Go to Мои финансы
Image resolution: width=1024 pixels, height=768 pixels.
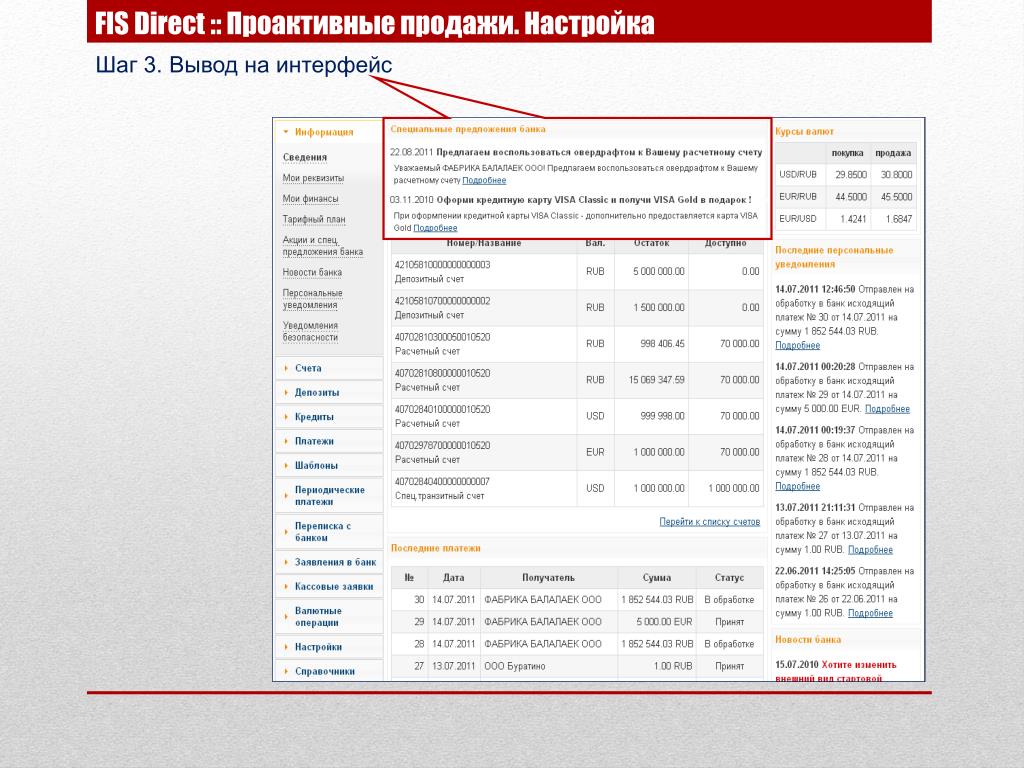click(311, 199)
